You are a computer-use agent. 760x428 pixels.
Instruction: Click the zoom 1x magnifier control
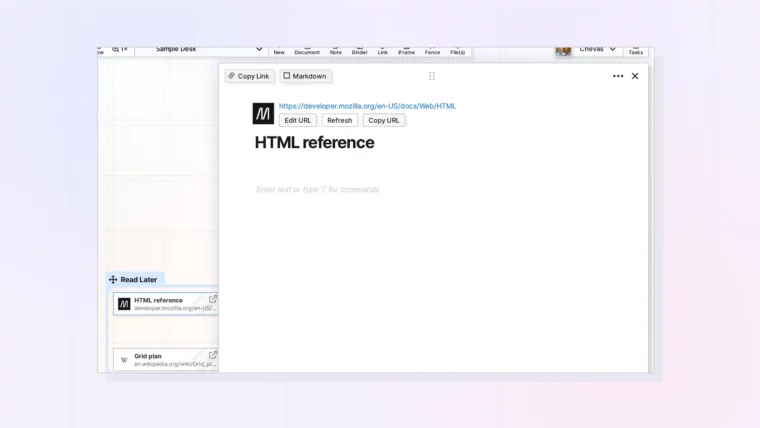tap(119, 49)
